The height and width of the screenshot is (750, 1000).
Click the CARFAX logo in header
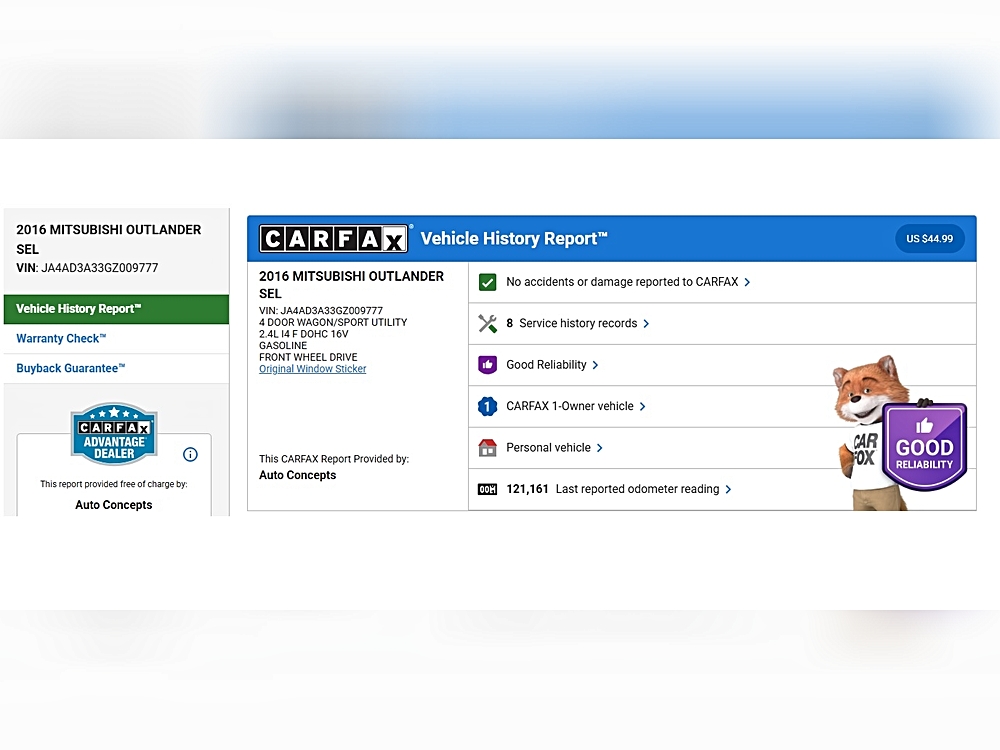coord(334,239)
